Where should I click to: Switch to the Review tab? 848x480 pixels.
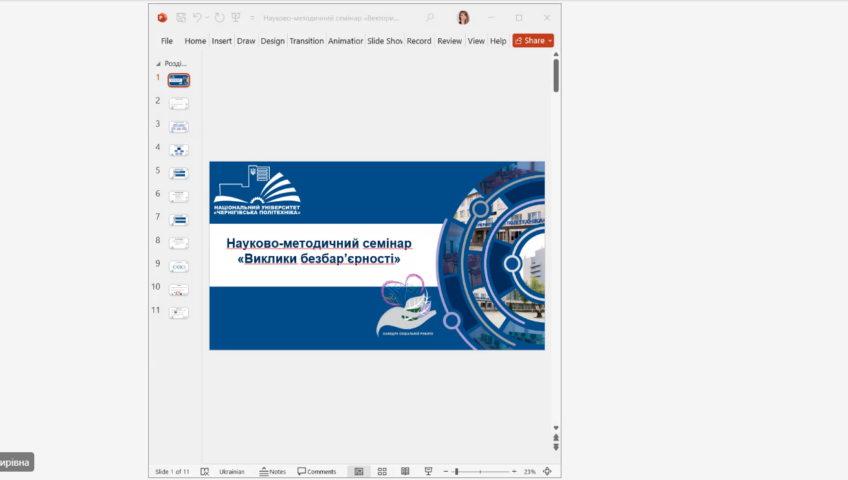tap(449, 41)
